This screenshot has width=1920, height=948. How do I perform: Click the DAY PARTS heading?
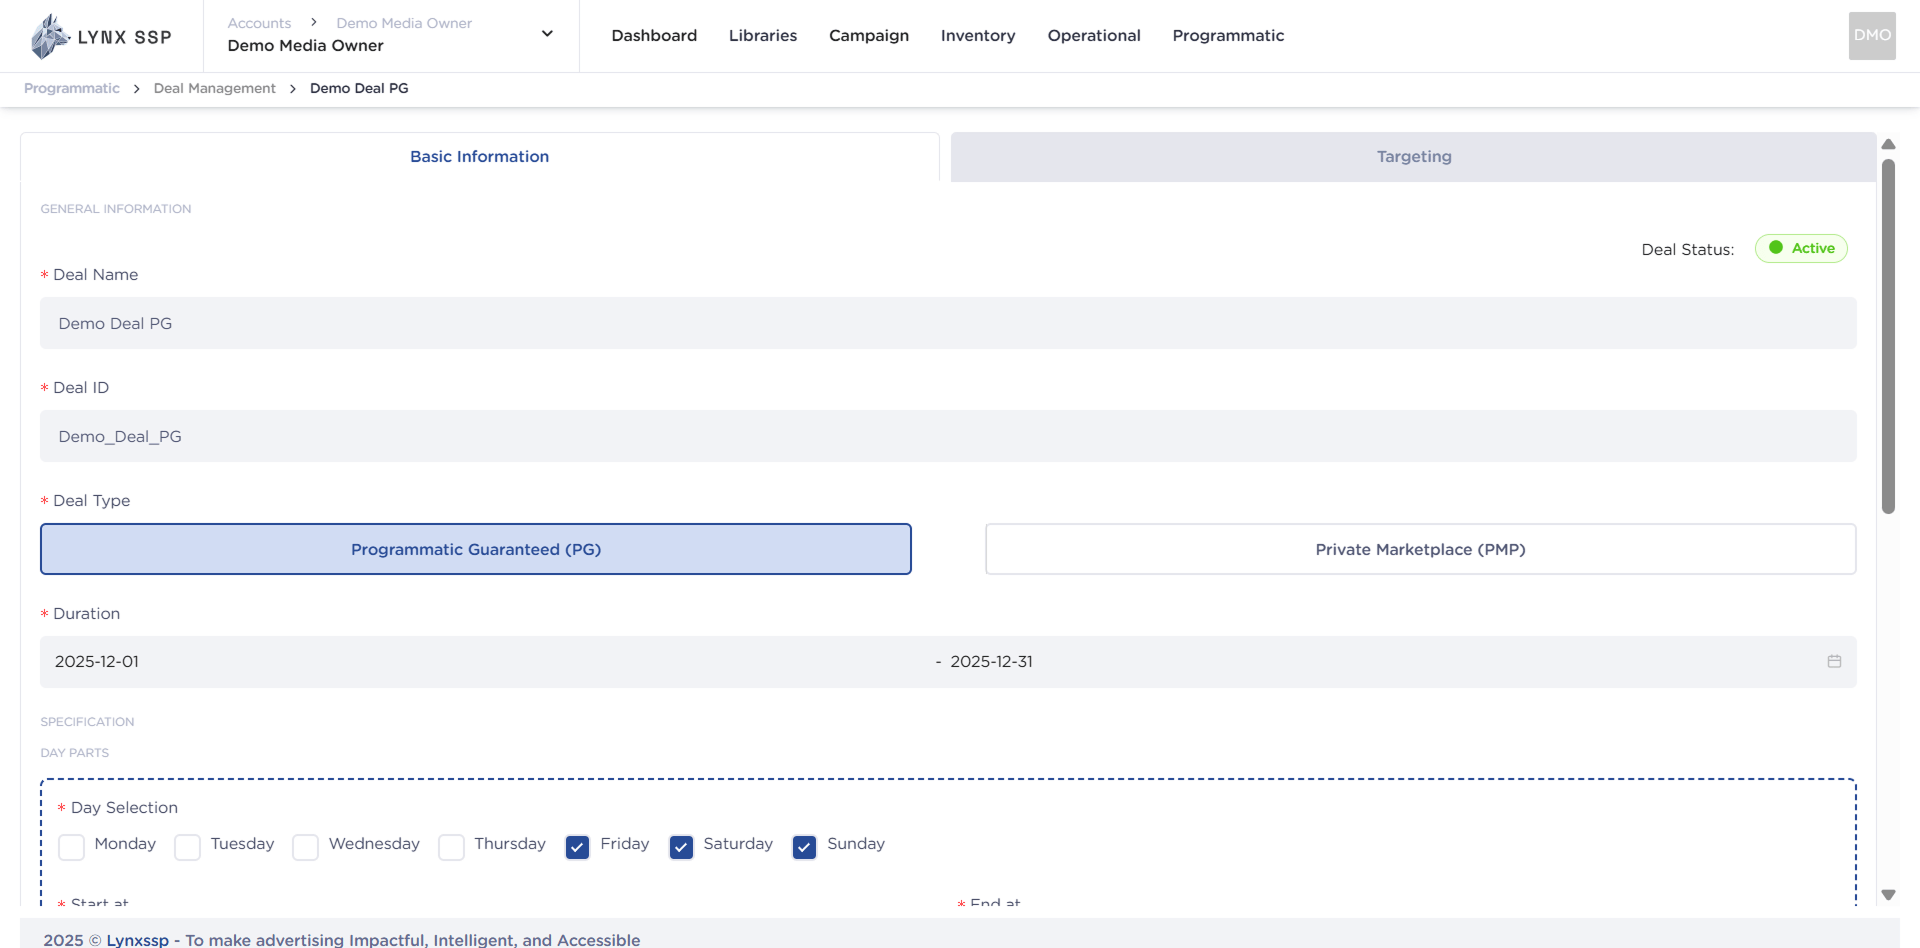pyautogui.click(x=75, y=753)
